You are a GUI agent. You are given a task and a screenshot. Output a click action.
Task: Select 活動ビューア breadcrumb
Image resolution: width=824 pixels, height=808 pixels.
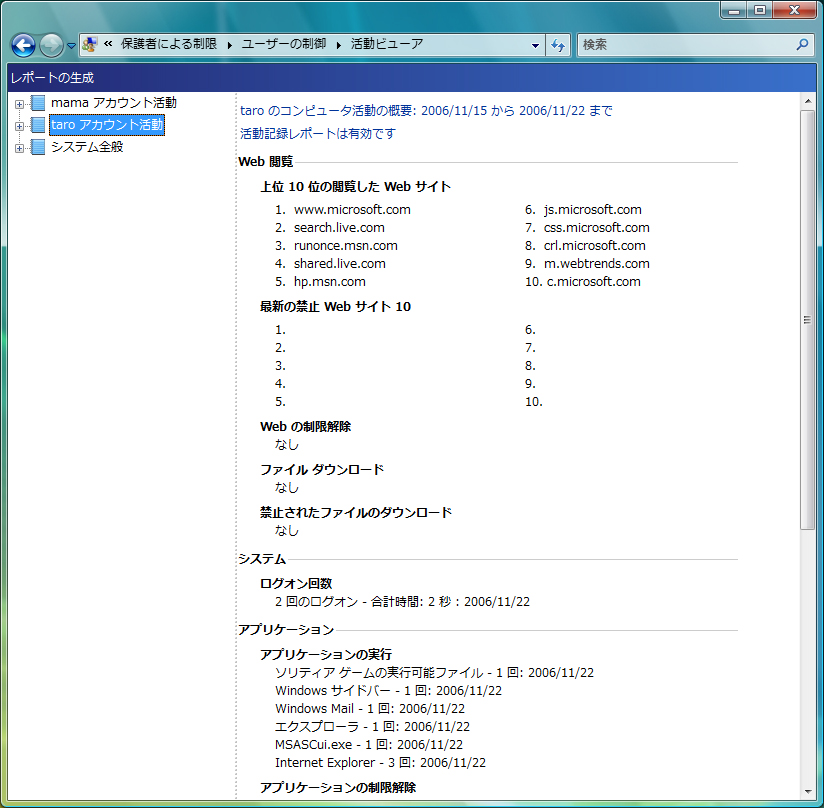[x=387, y=44]
